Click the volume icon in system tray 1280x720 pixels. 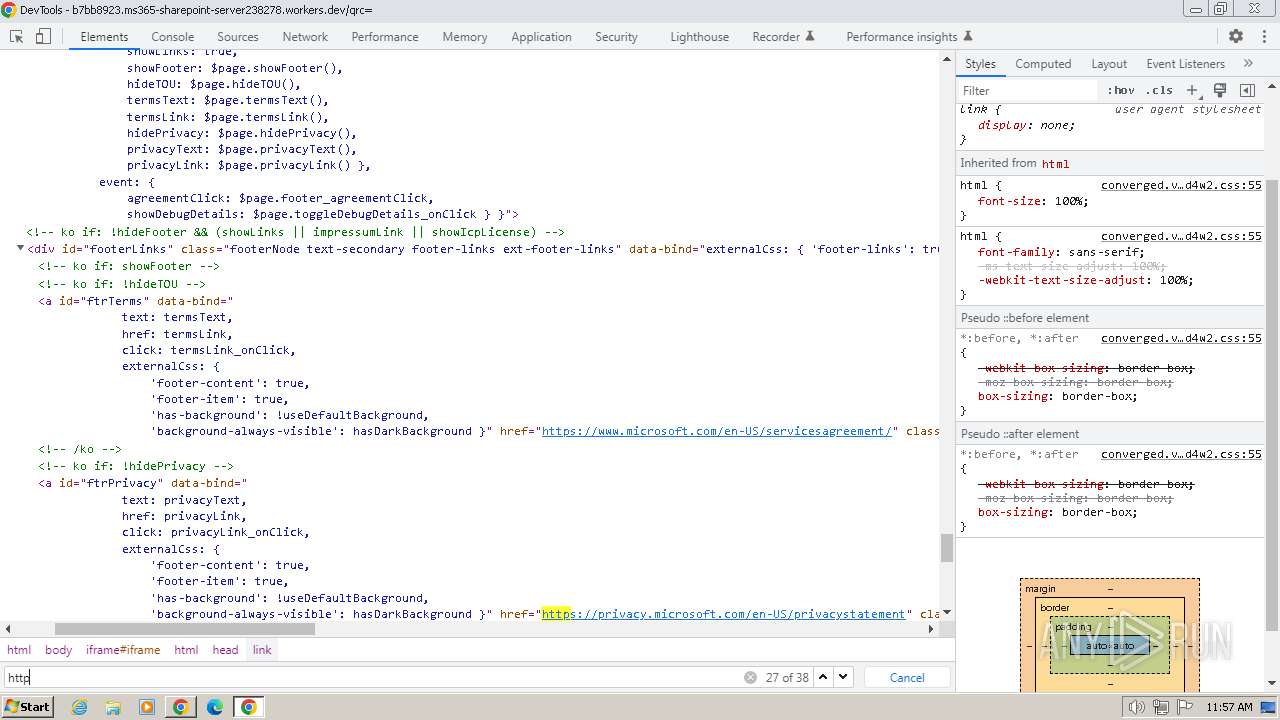point(1136,707)
